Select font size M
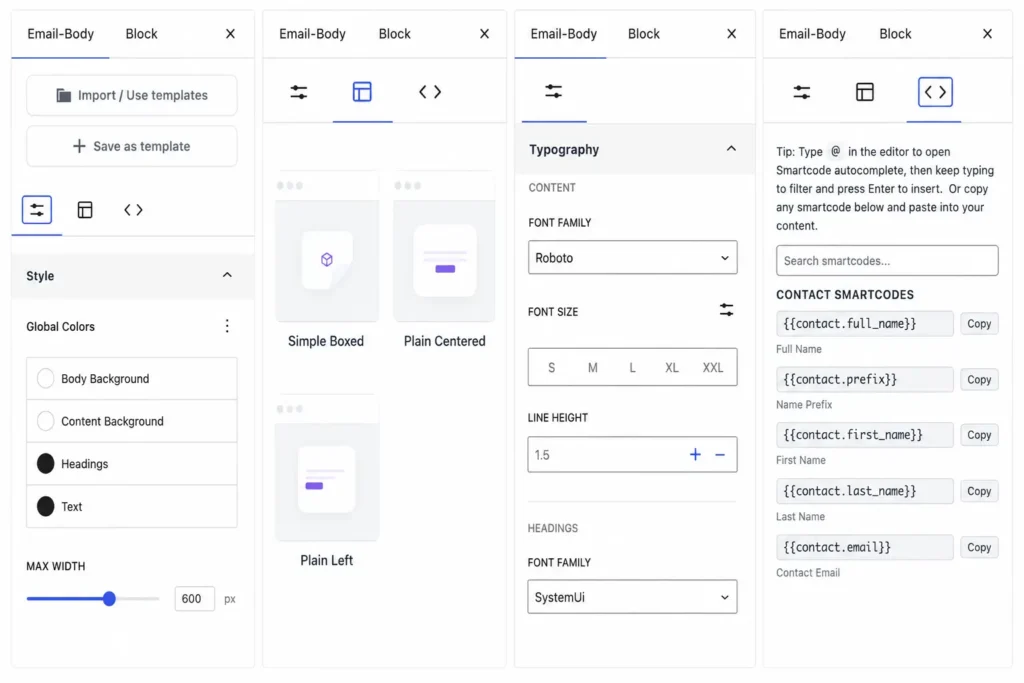The image size is (1024, 683). tap(592, 368)
